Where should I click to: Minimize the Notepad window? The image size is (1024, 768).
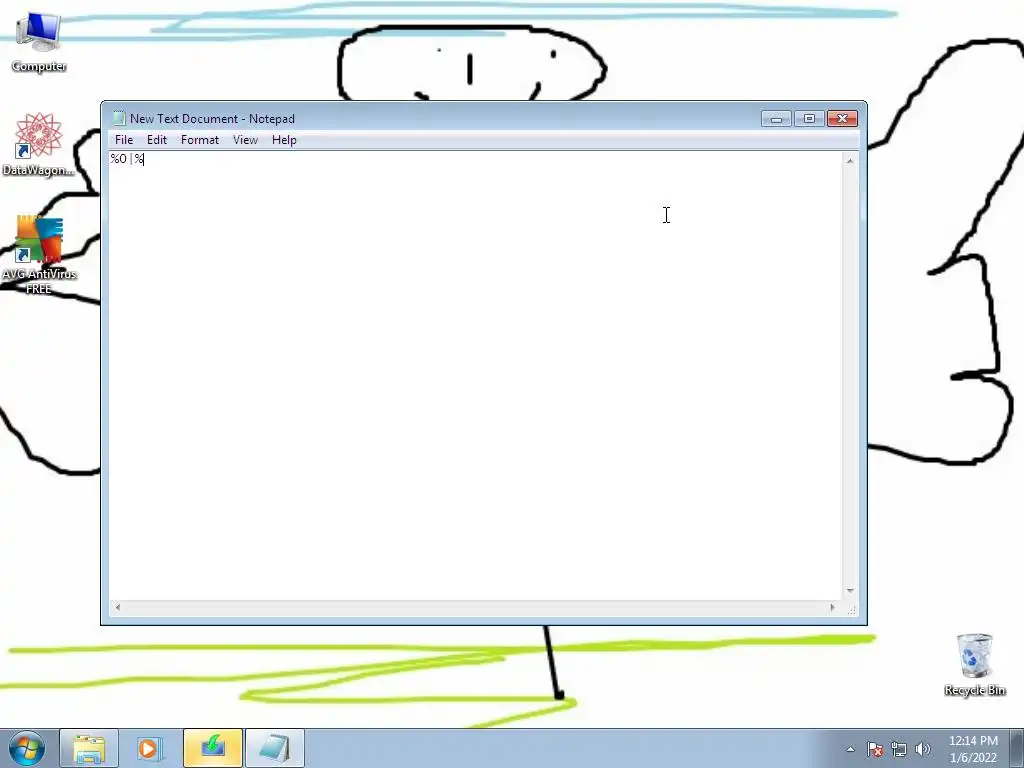click(776, 119)
